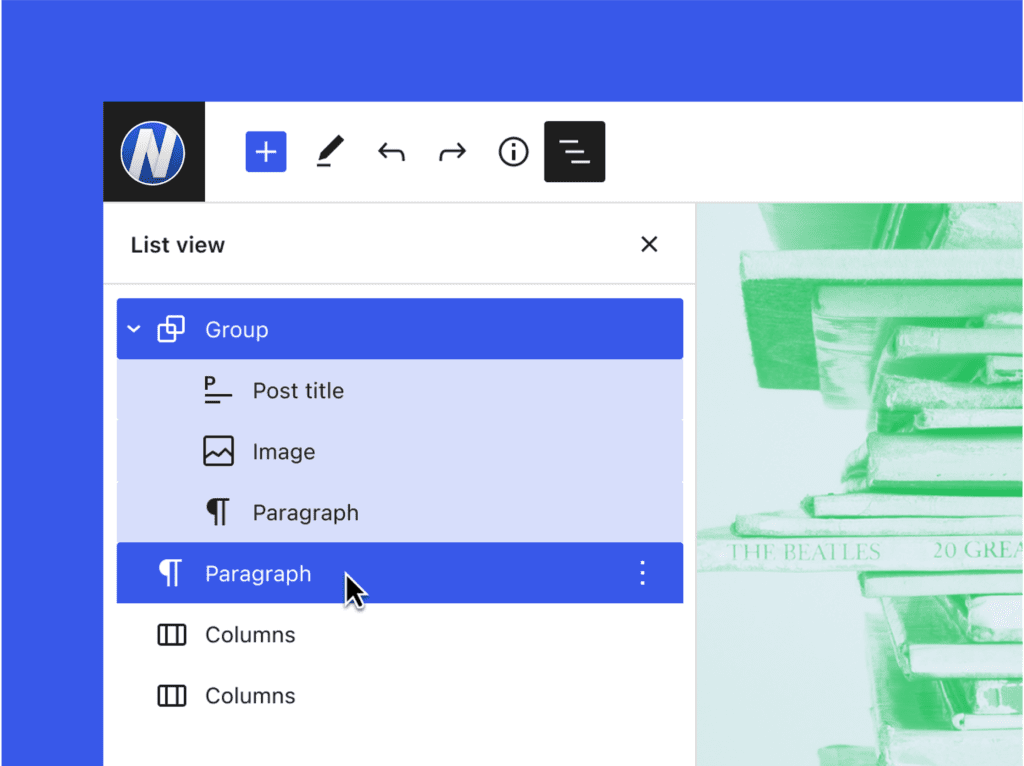The image size is (1024, 766).
Task: Select the second Columns row
Action: click(400, 695)
